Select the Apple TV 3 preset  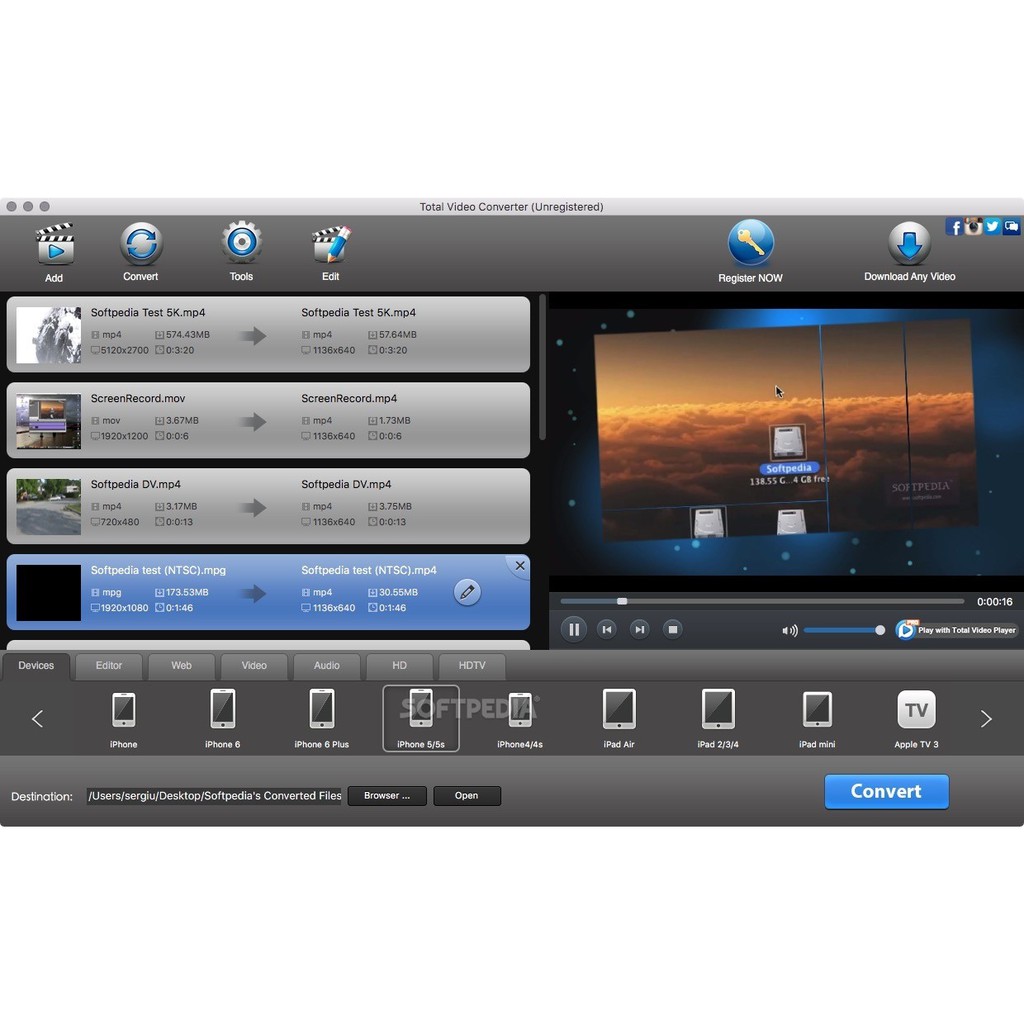(916, 718)
